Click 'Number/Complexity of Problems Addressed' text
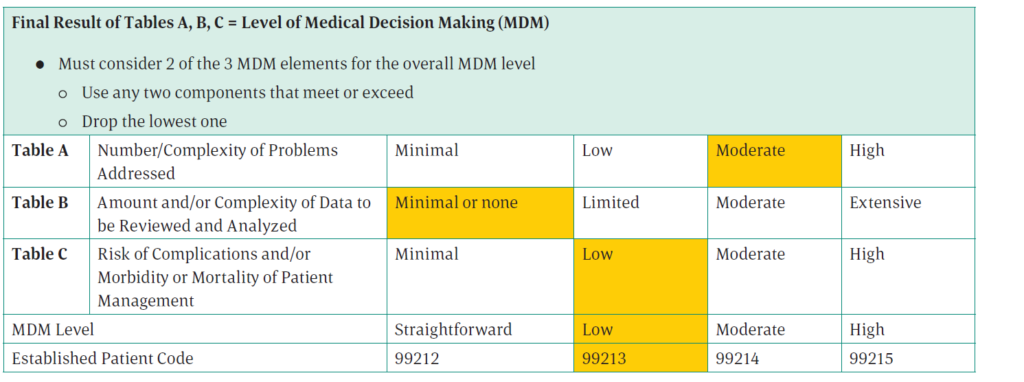The width and height of the screenshot is (1024, 382). coord(217,161)
